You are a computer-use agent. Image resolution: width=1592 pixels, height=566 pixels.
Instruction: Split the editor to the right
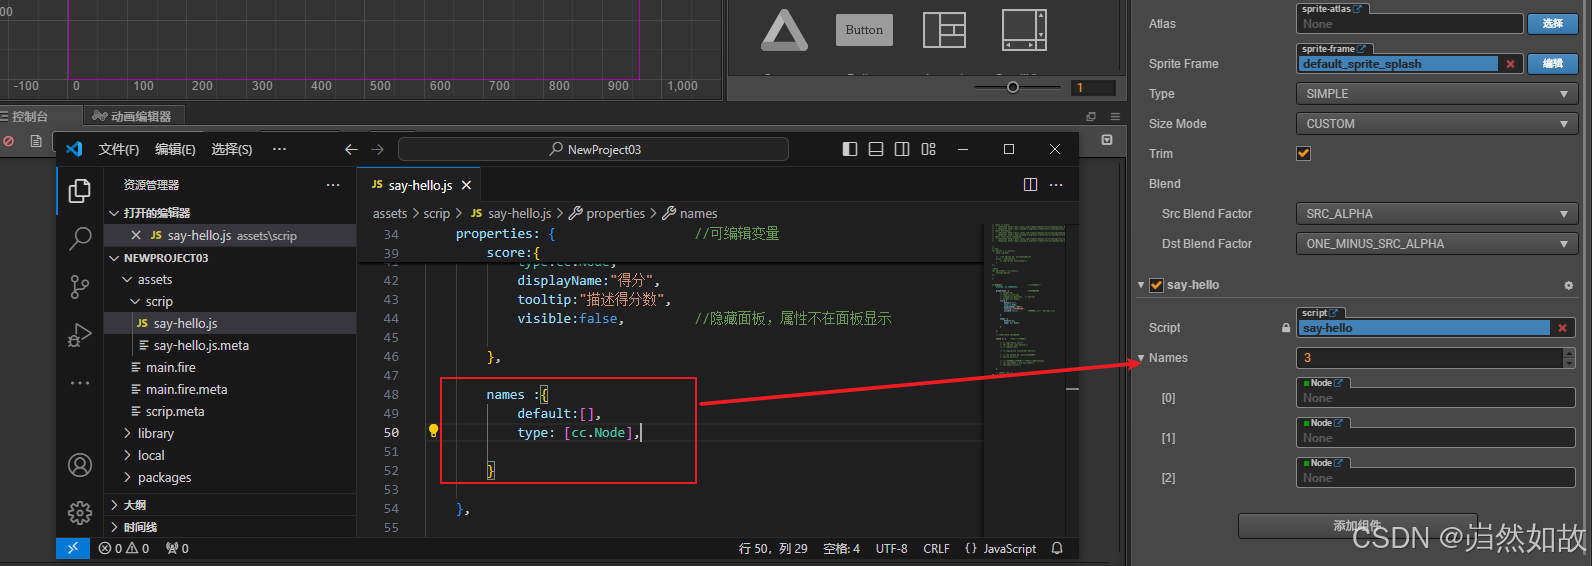tap(1031, 185)
